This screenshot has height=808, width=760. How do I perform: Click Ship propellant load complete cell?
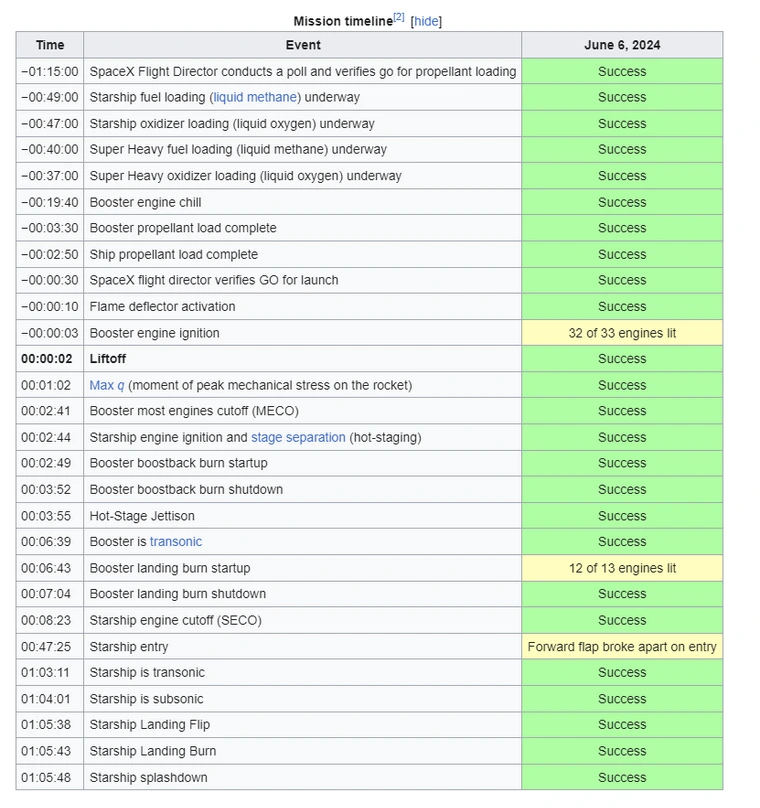pyautogui.click(x=302, y=254)
